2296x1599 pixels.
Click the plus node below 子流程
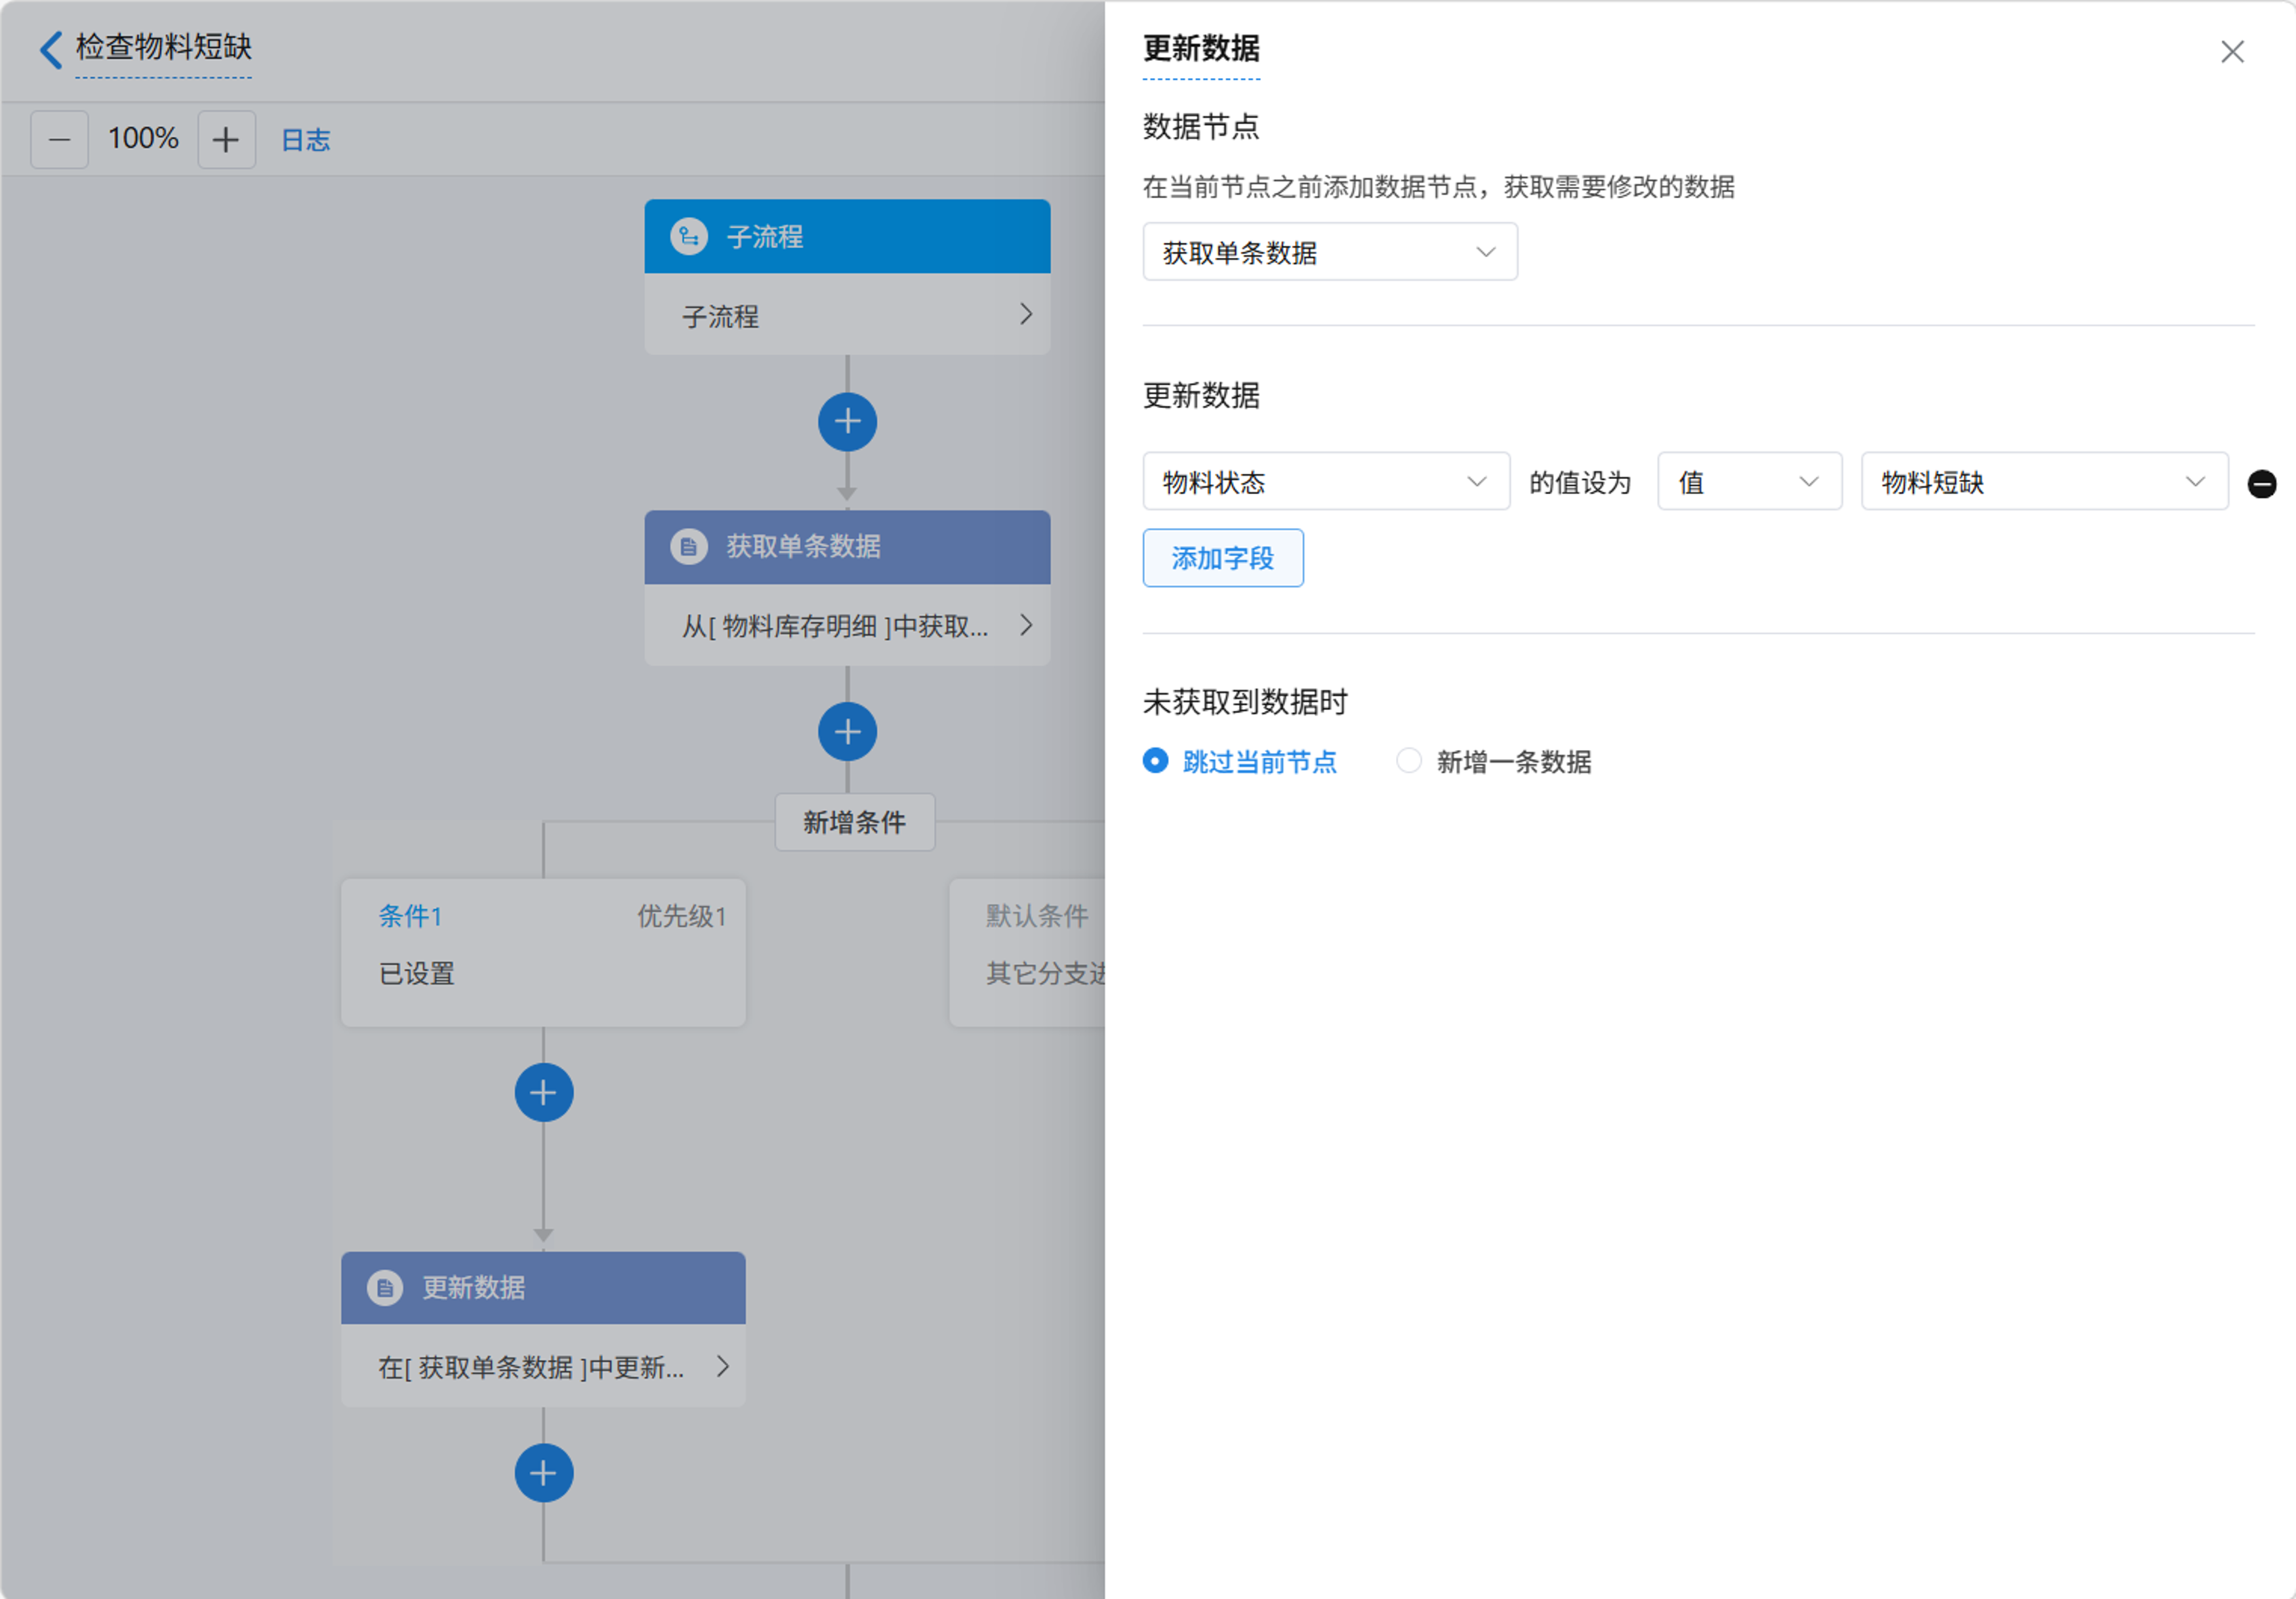[847, 422]
